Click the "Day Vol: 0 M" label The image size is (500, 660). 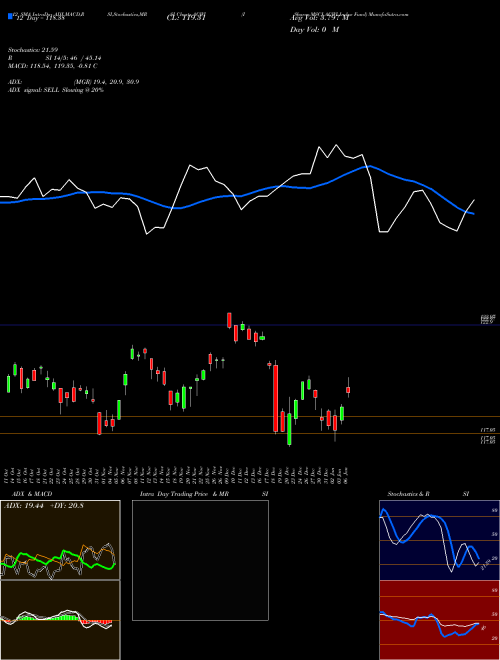[314, 30]
